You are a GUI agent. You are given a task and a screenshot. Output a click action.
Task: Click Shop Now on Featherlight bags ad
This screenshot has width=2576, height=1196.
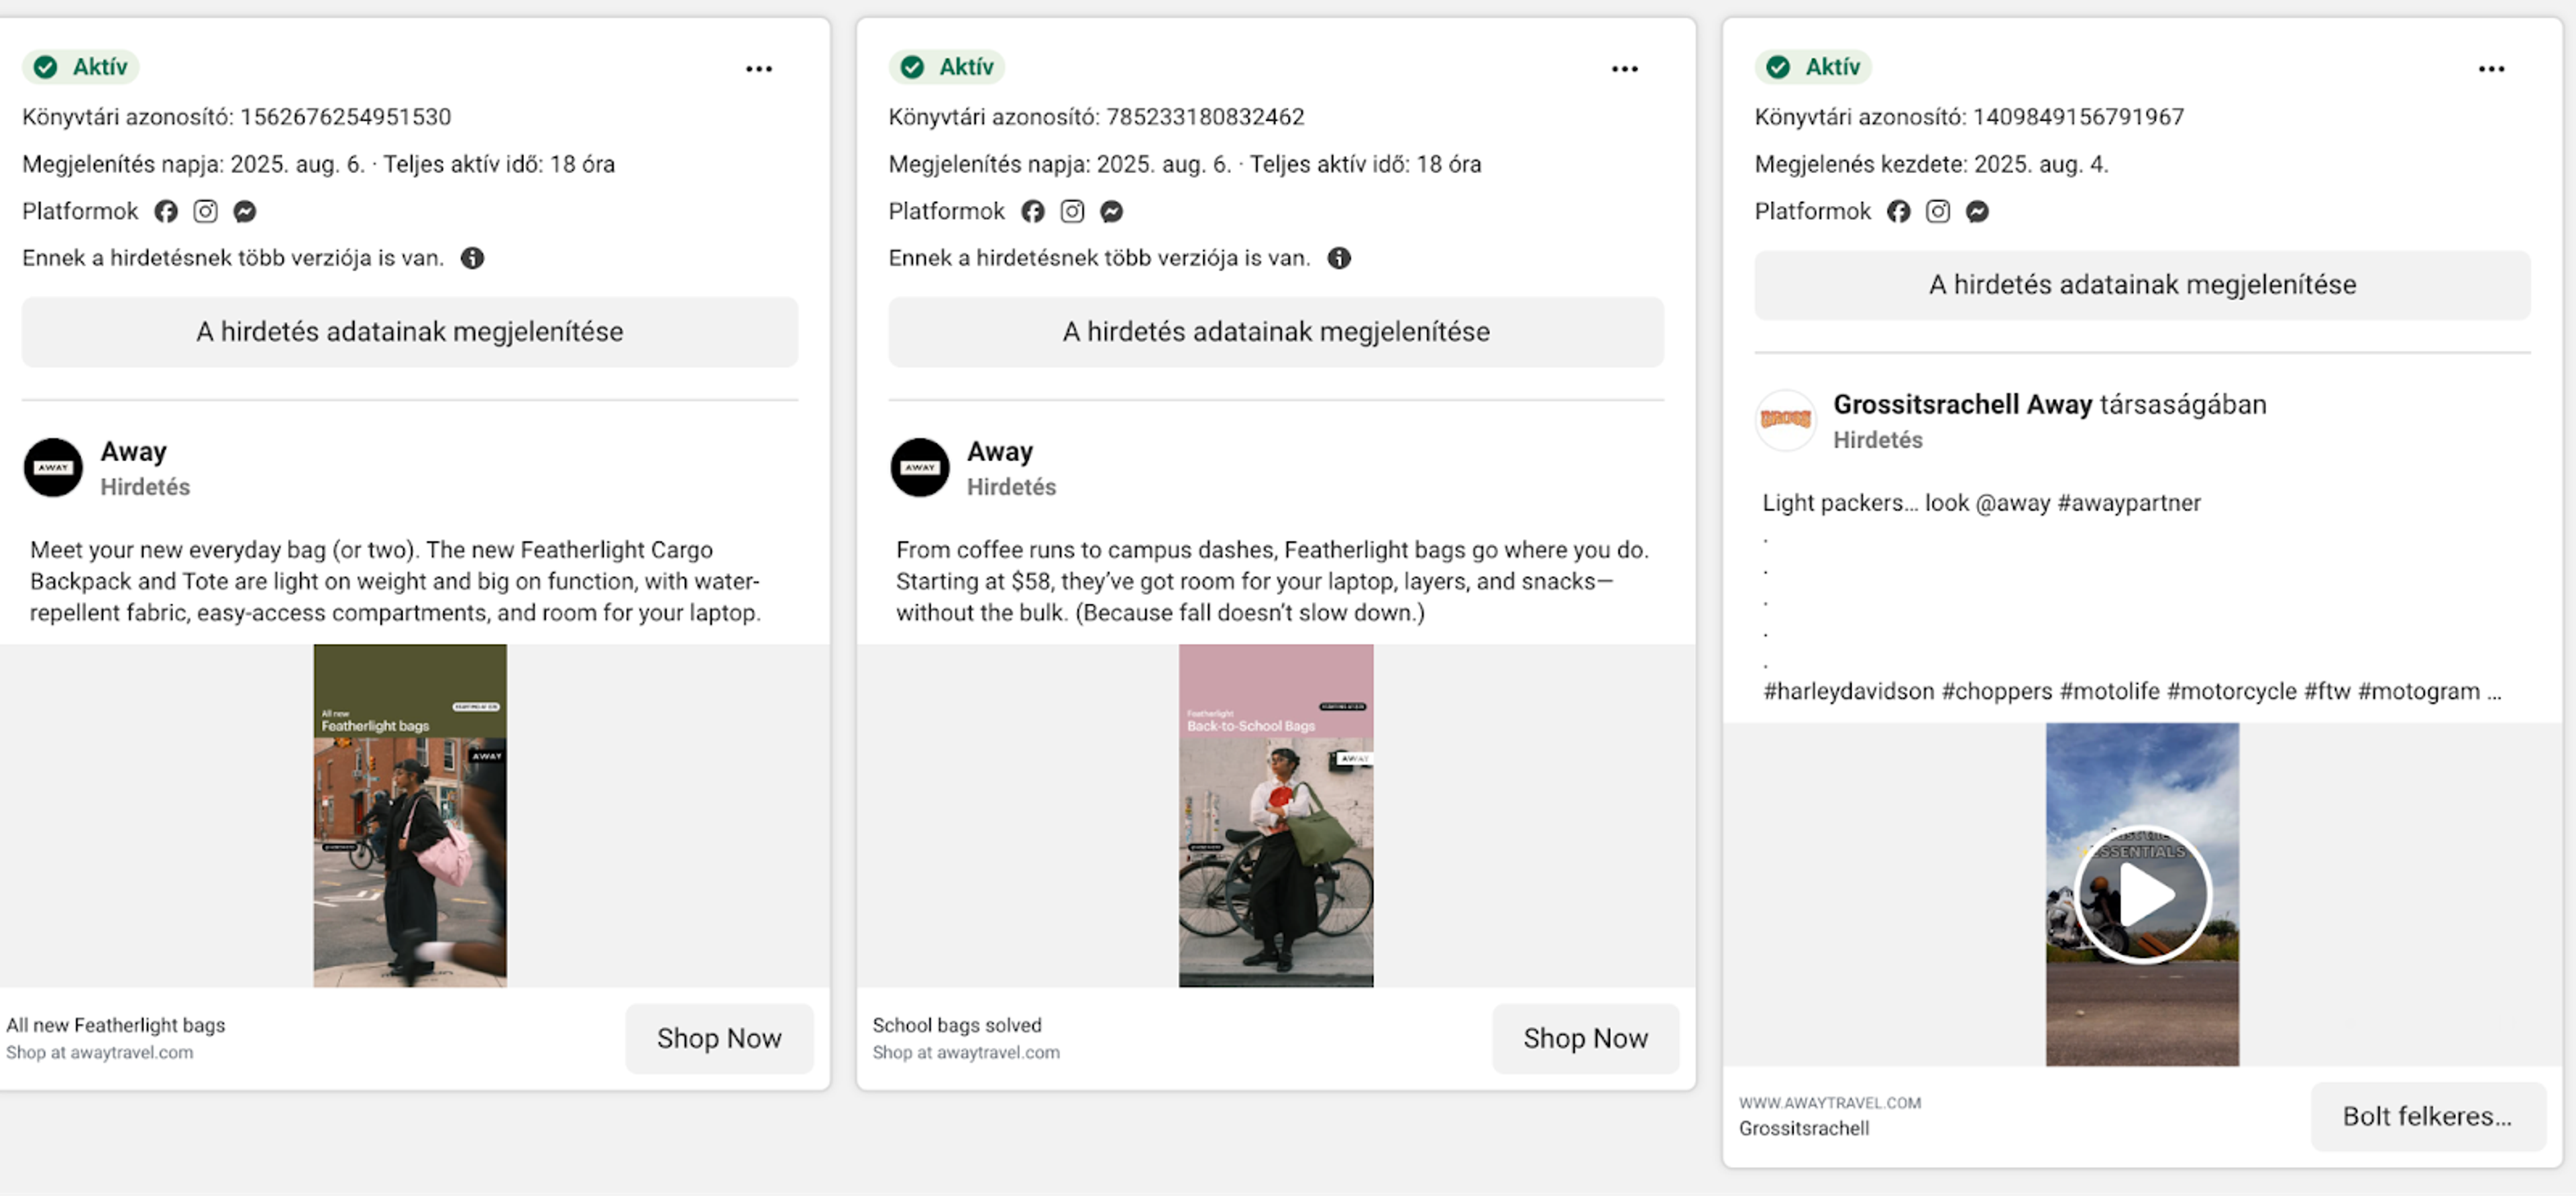click(x=719, y=1038)
